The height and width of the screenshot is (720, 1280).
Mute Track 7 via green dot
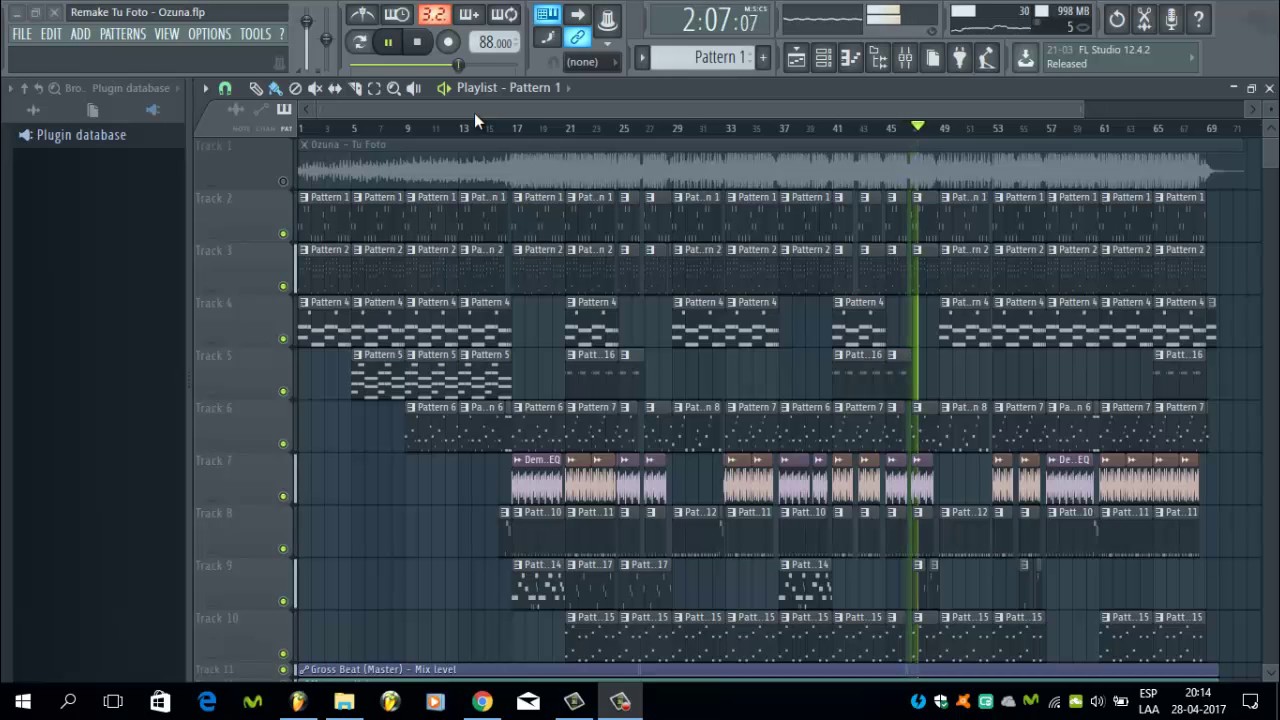coord(283,496)
